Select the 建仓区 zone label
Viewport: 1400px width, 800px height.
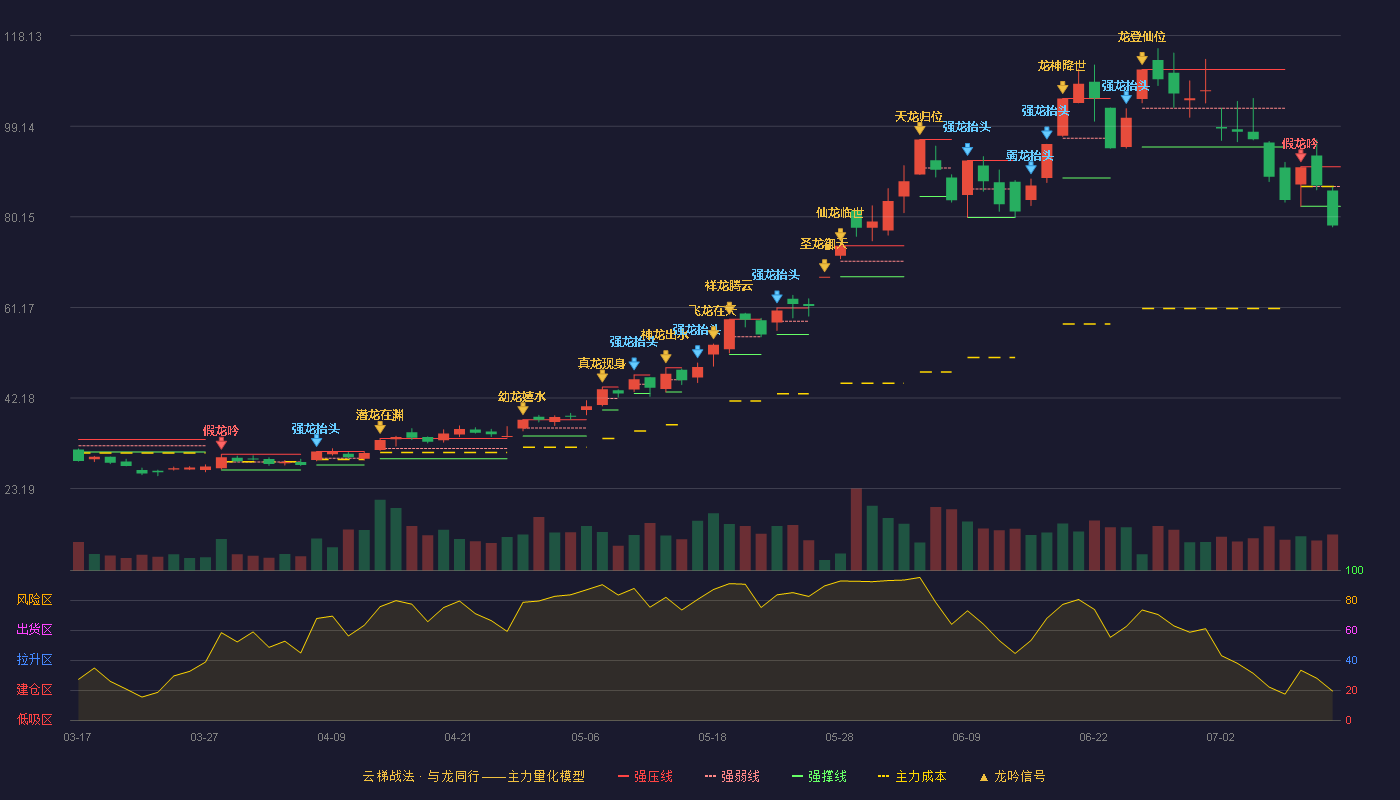[34, 690]
